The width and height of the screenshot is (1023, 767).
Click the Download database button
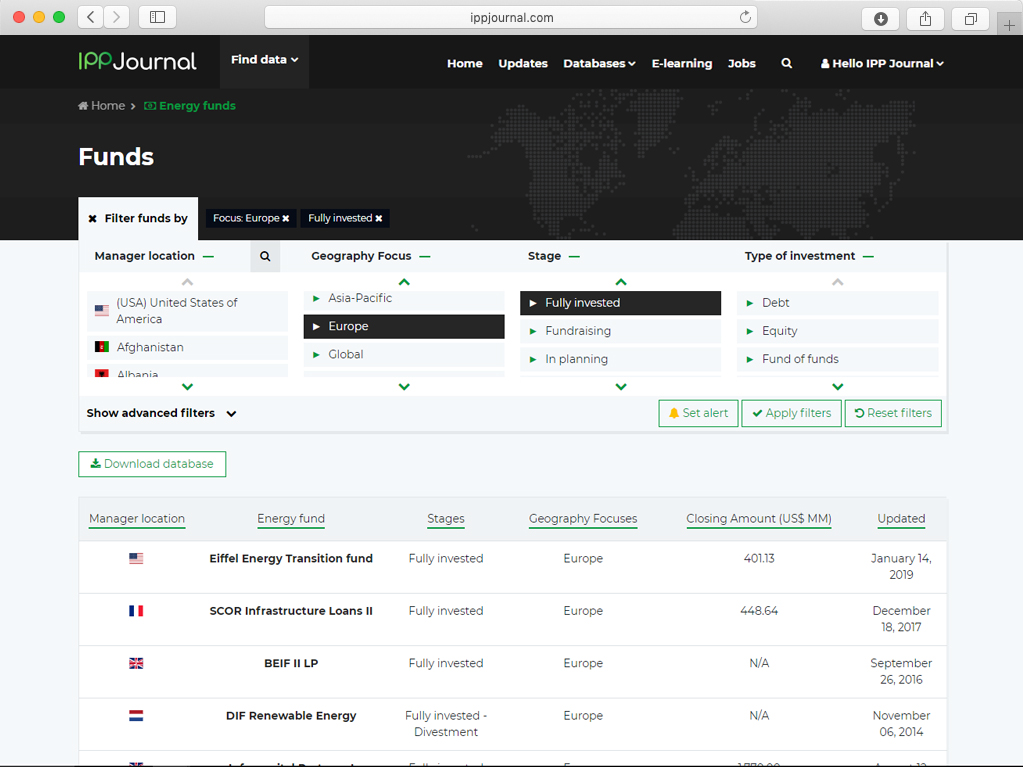click(152, 464)
